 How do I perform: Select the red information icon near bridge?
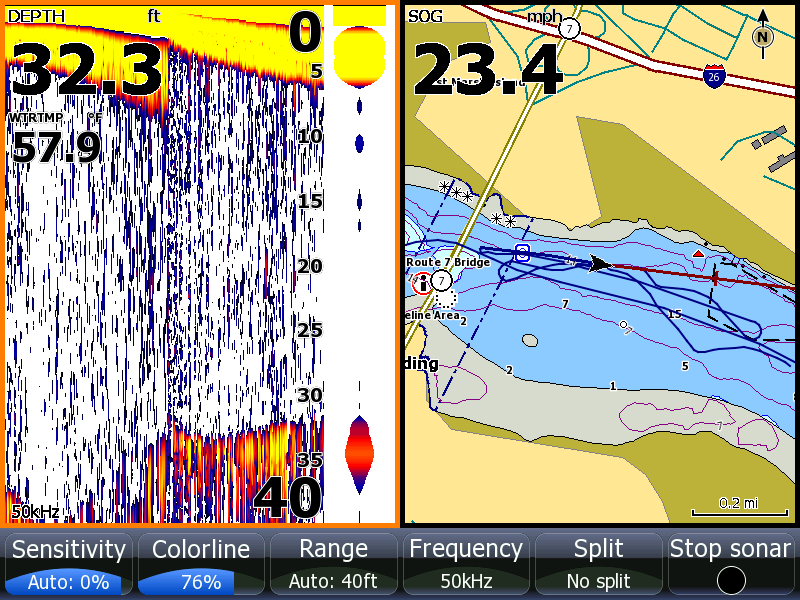[422, 284]
